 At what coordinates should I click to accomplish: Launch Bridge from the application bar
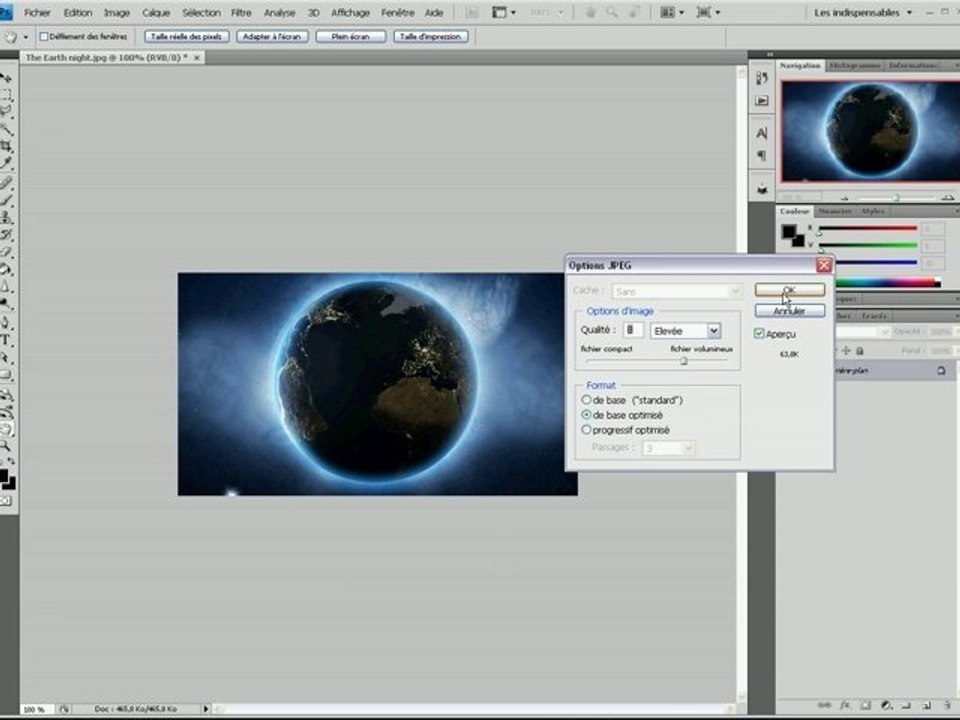tap(472, 12)
